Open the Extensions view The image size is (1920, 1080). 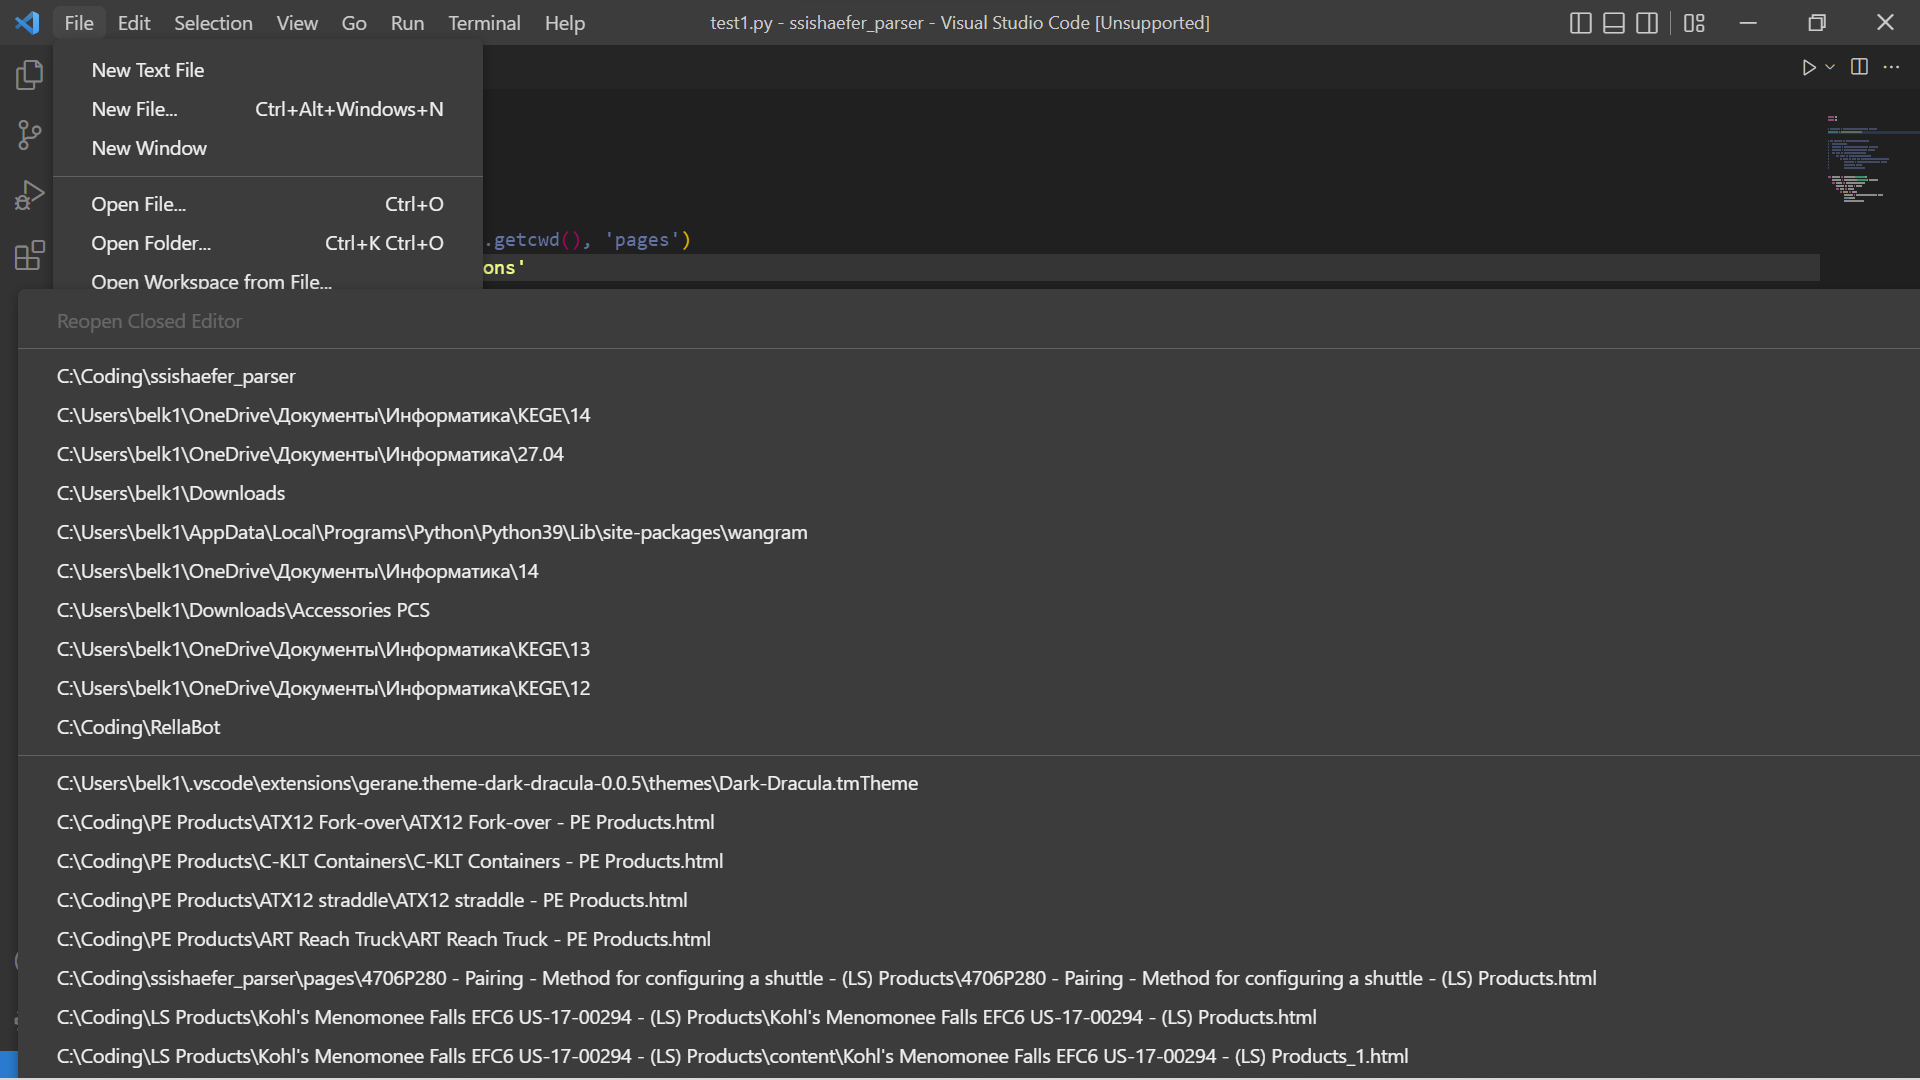[30, 255]
